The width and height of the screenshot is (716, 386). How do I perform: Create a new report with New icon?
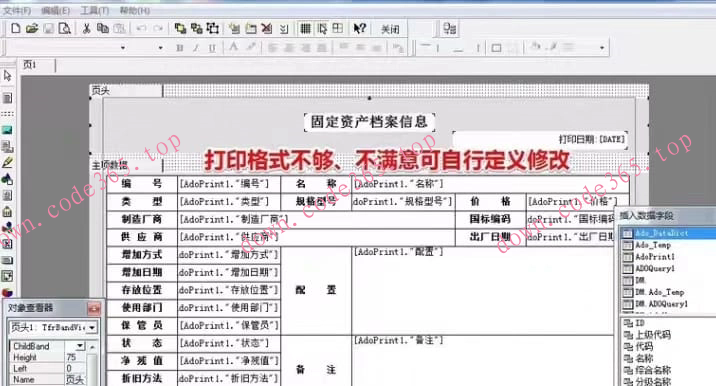click(16, 28)
